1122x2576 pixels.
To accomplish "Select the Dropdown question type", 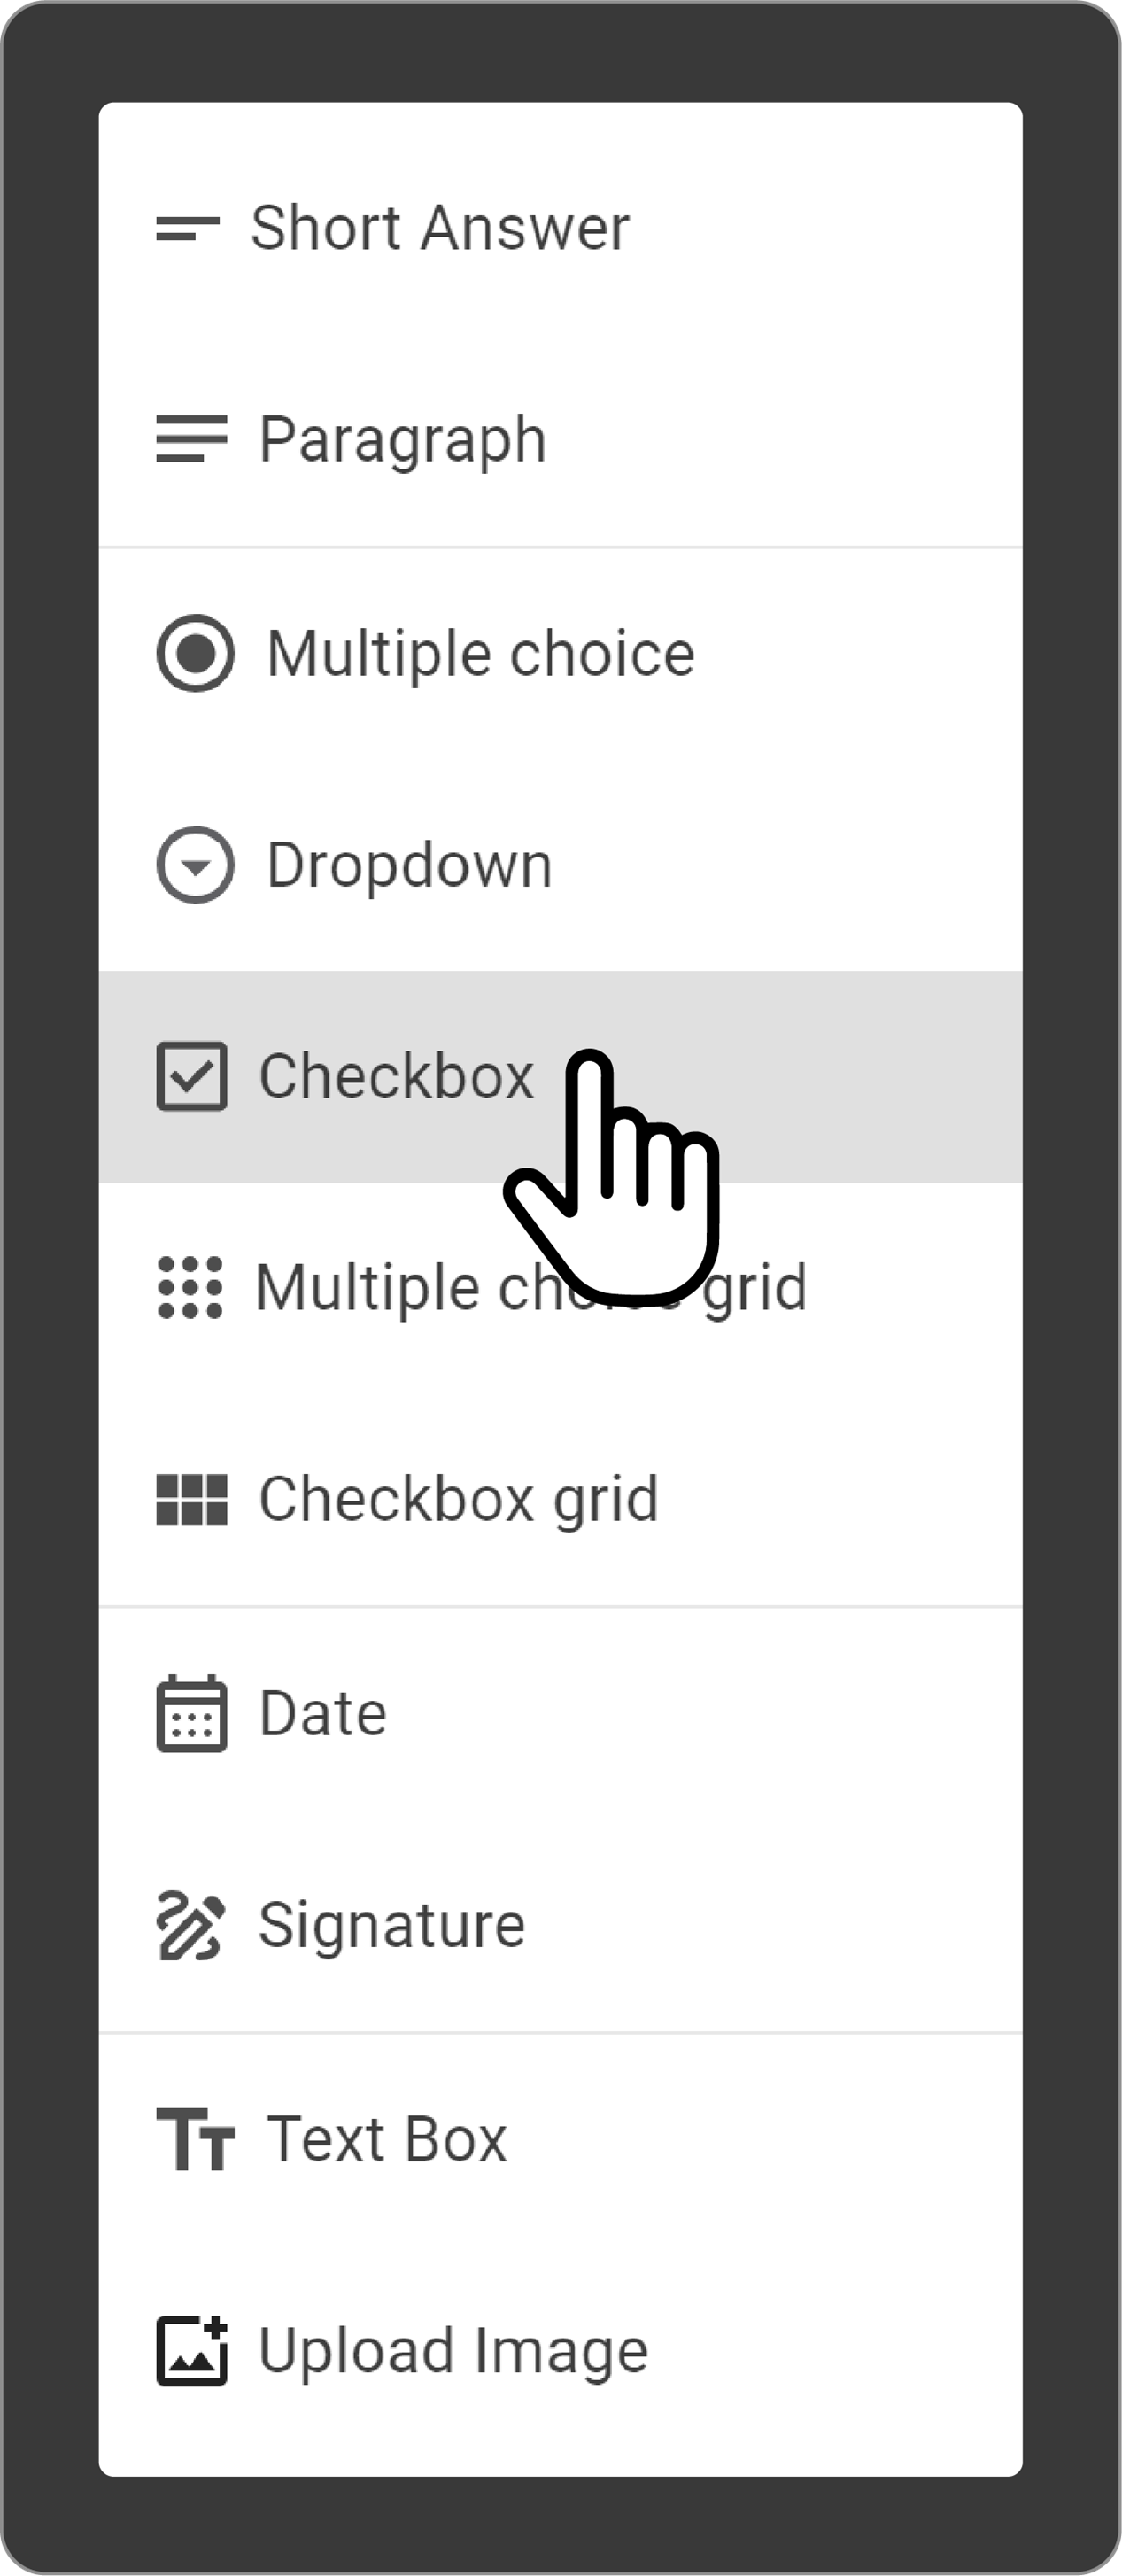I will pyautogui.click(x=409, y=866).
